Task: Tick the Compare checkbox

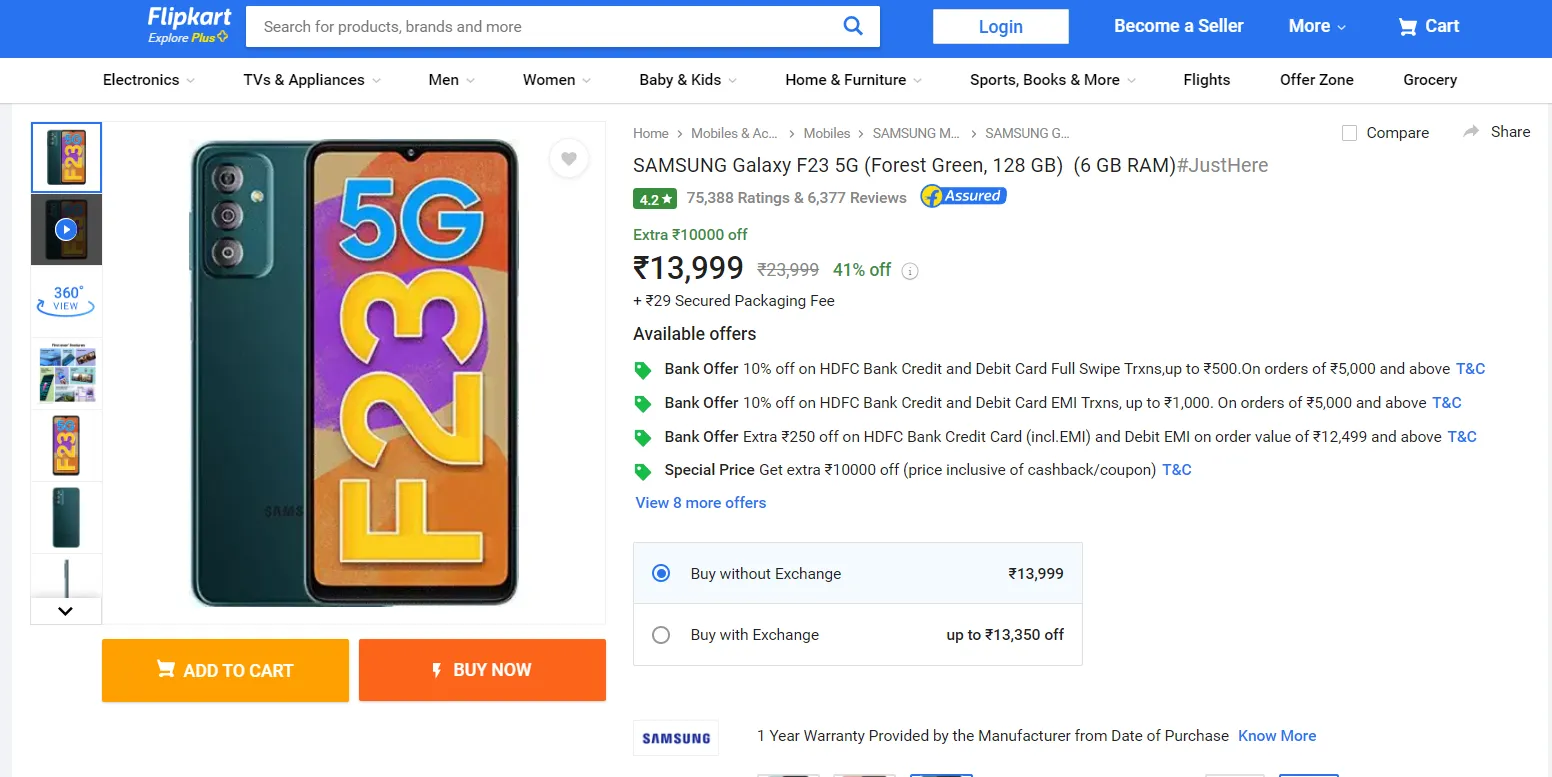Action: pos(1349,133)
